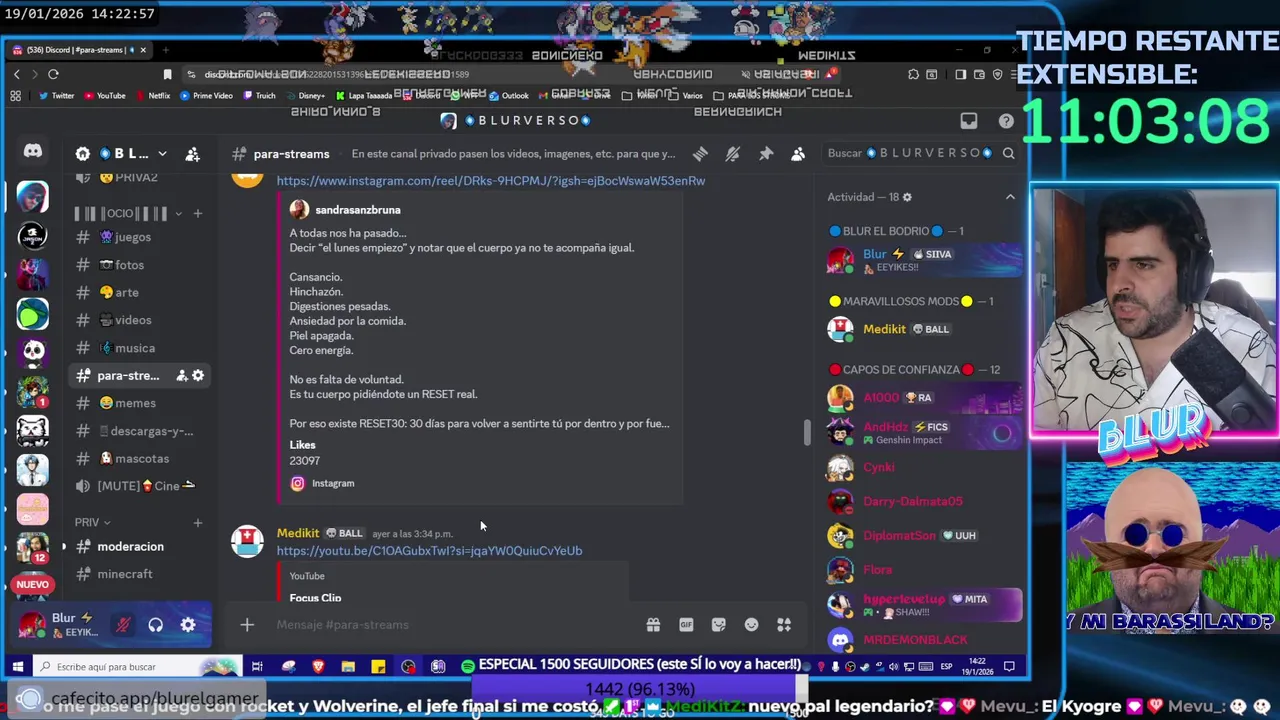Open the Prime Video bookmark
Image resolution: width=1280 pixels, height=720 pixels.
pyautogui.click(x=206, y=96)
